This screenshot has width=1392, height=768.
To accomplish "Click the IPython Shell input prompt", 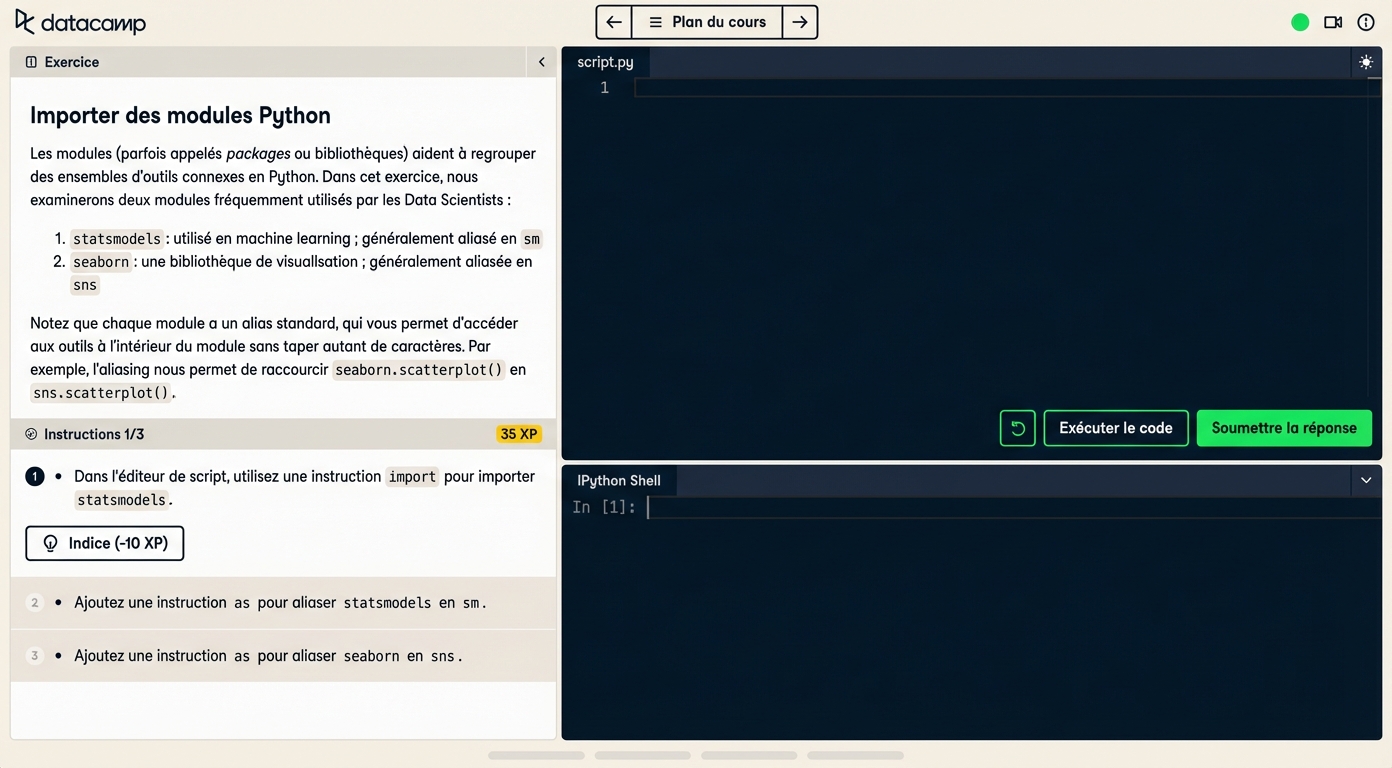I will tap(1000, 508).
